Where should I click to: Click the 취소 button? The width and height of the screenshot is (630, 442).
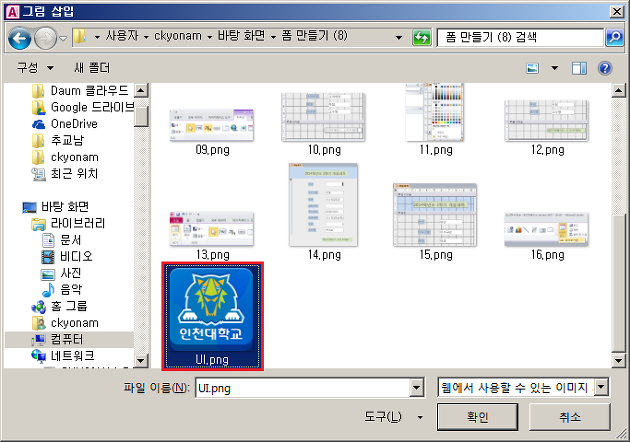coord(570,417)
